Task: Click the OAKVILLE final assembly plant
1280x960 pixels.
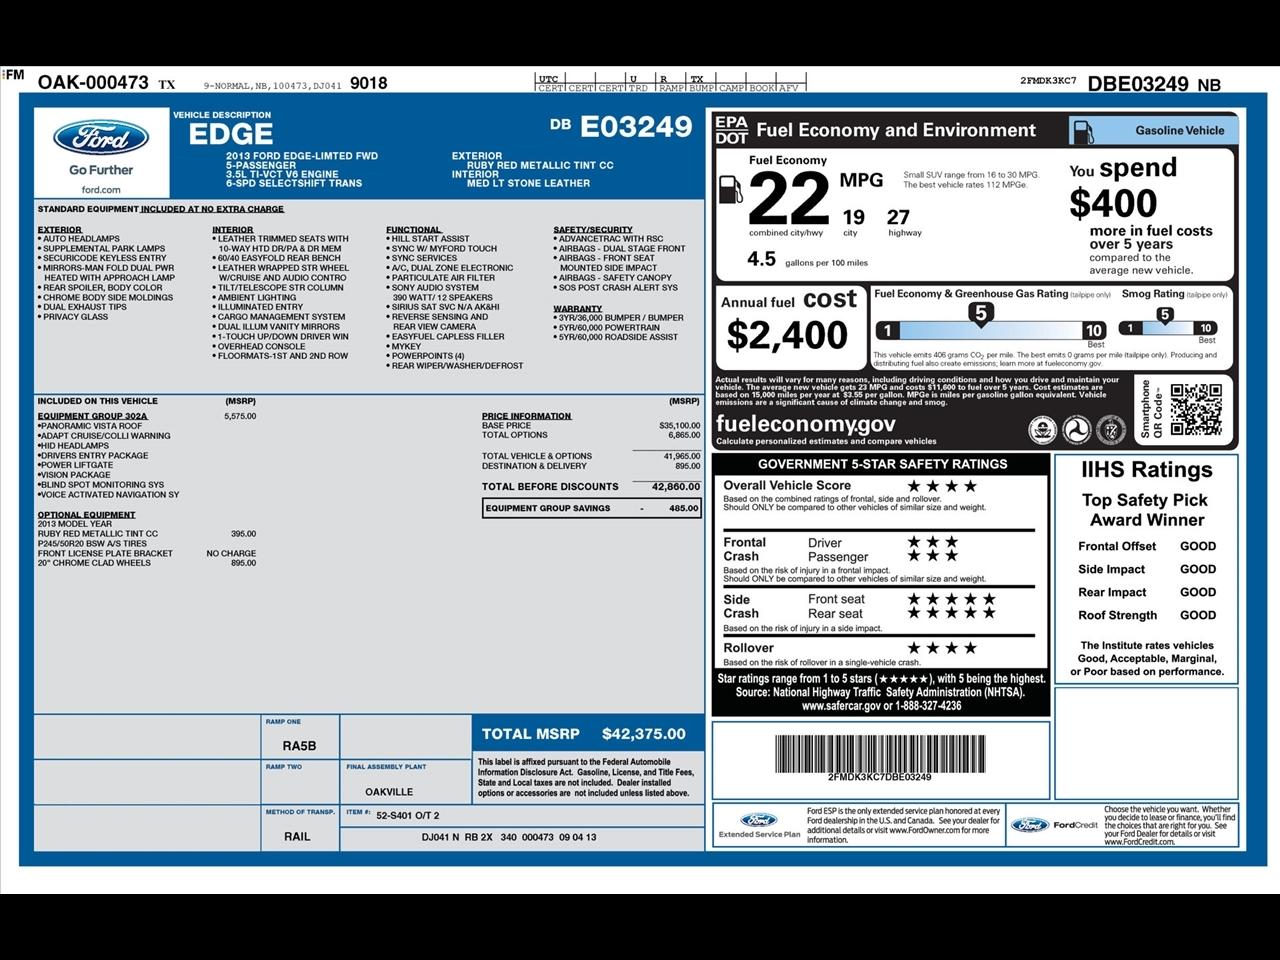Action: pyautogui.click(x=389, y=792)
